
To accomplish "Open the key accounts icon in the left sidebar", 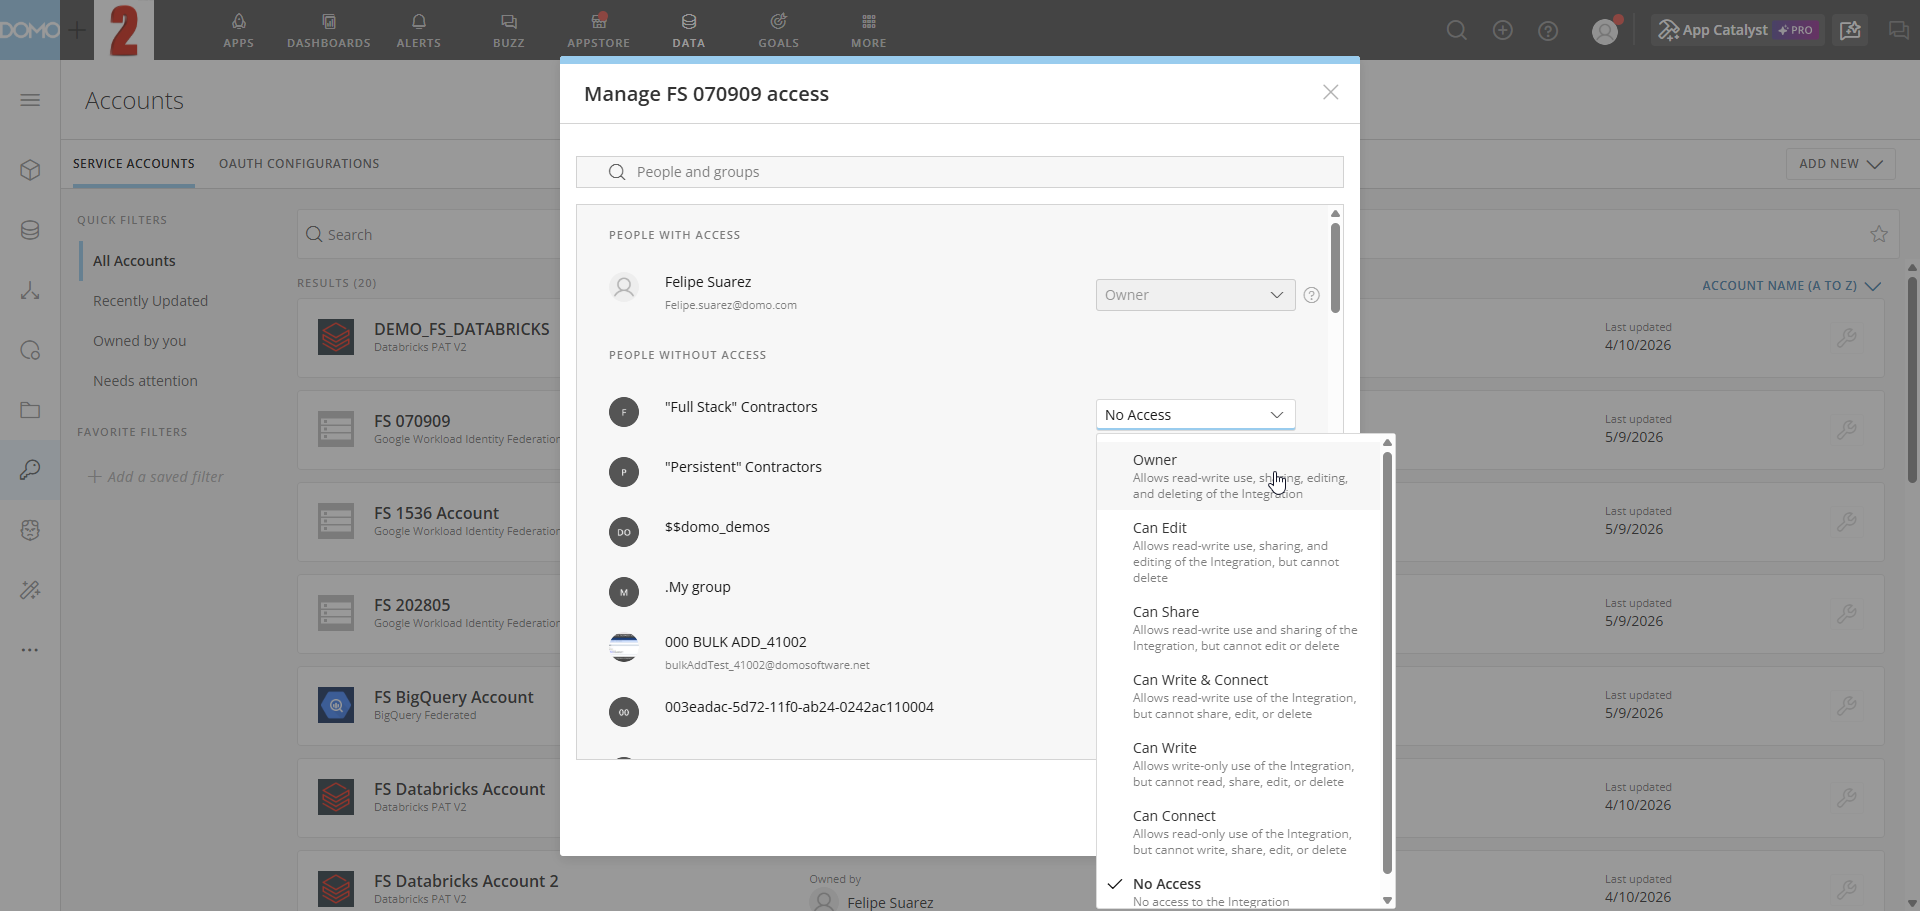I will pyautogui.click(x=30, y=470).
